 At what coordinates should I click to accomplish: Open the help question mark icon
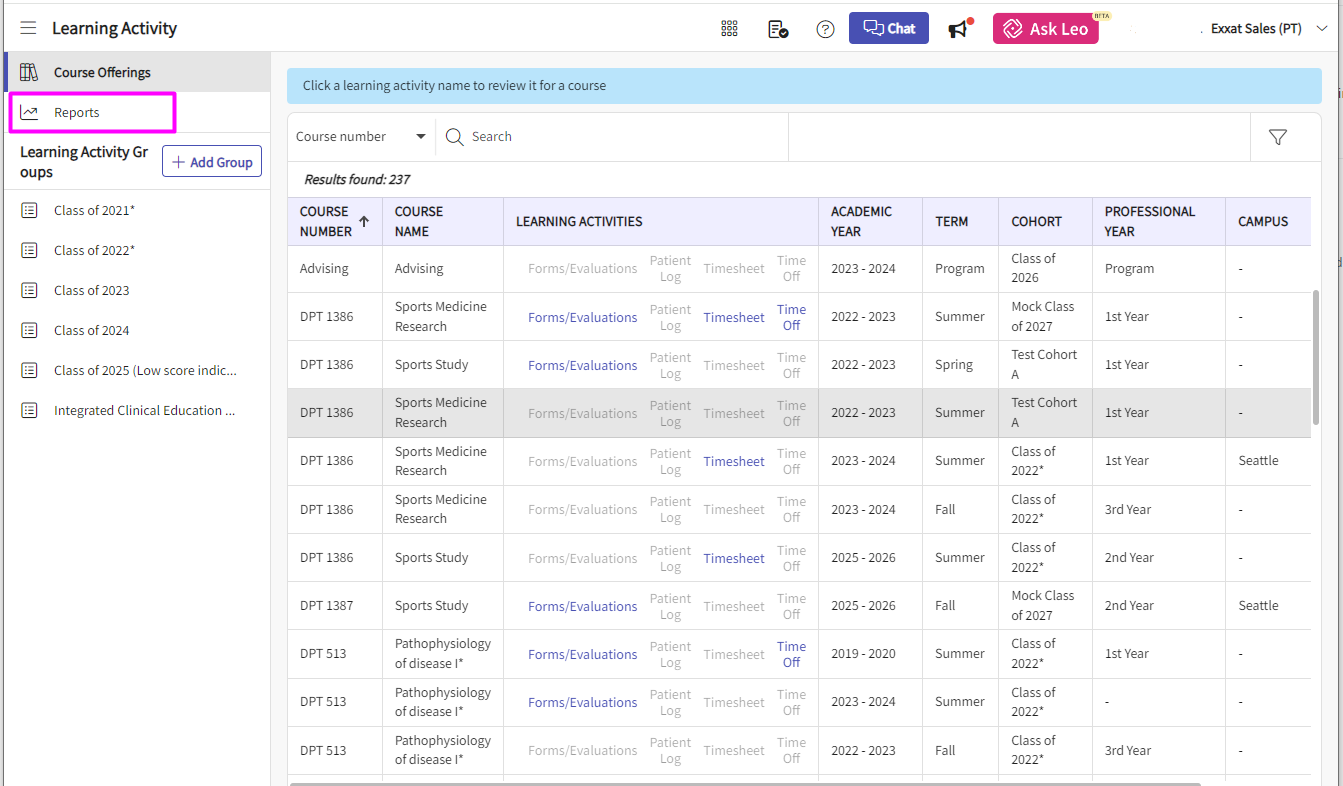pos(825,29)
